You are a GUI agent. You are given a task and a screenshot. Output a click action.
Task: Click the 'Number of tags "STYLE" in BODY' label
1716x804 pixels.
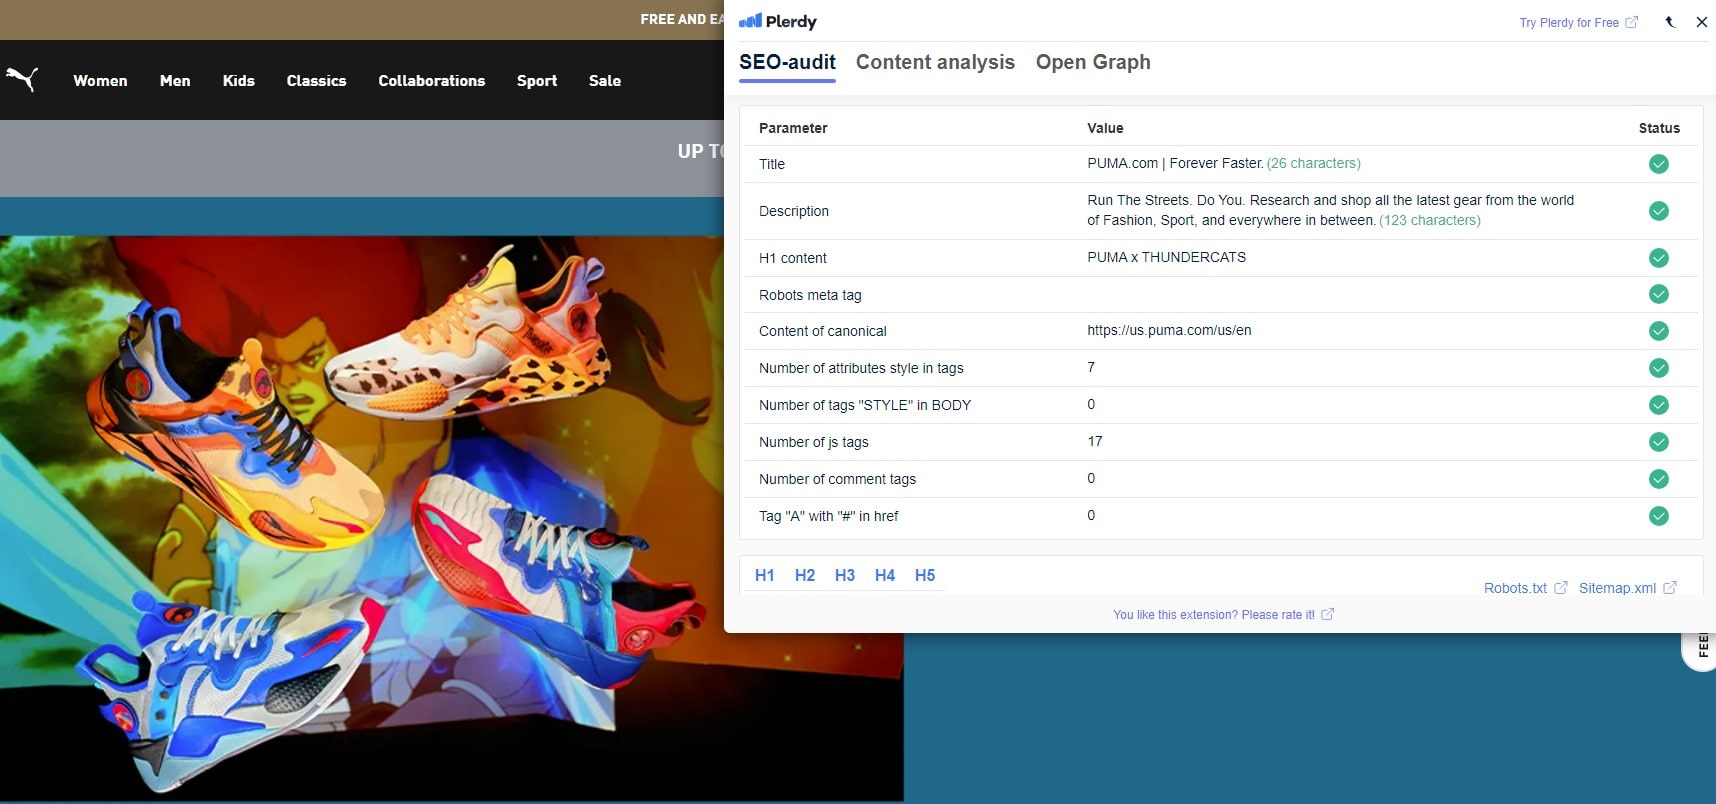tap(865, 405)
